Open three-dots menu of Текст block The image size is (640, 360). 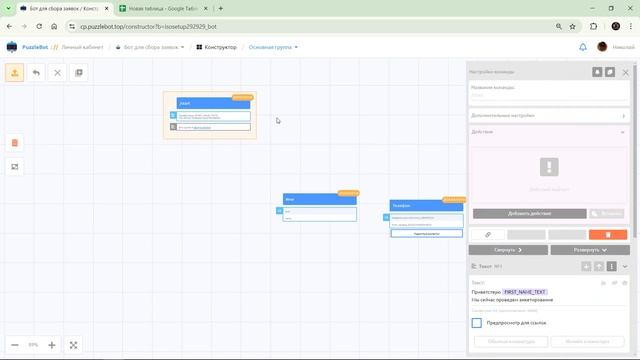611,266
